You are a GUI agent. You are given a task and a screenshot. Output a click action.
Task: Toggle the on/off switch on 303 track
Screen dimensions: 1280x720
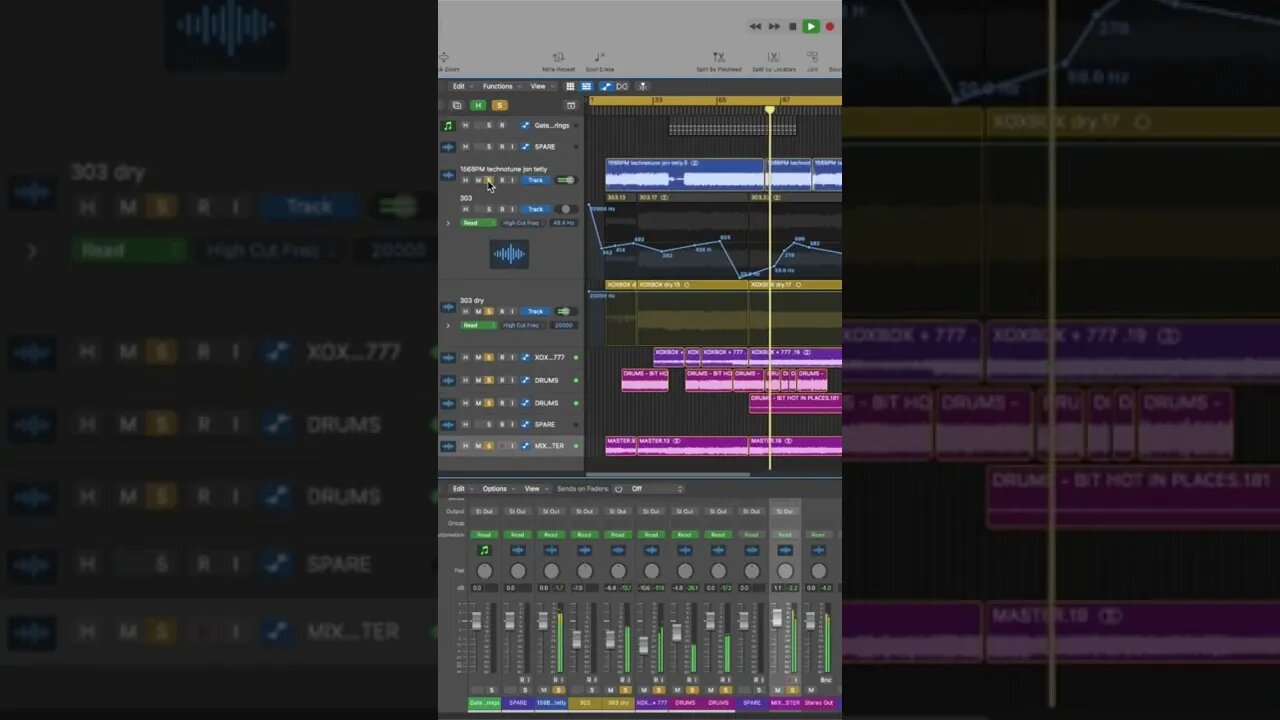(x=565, y=209)
